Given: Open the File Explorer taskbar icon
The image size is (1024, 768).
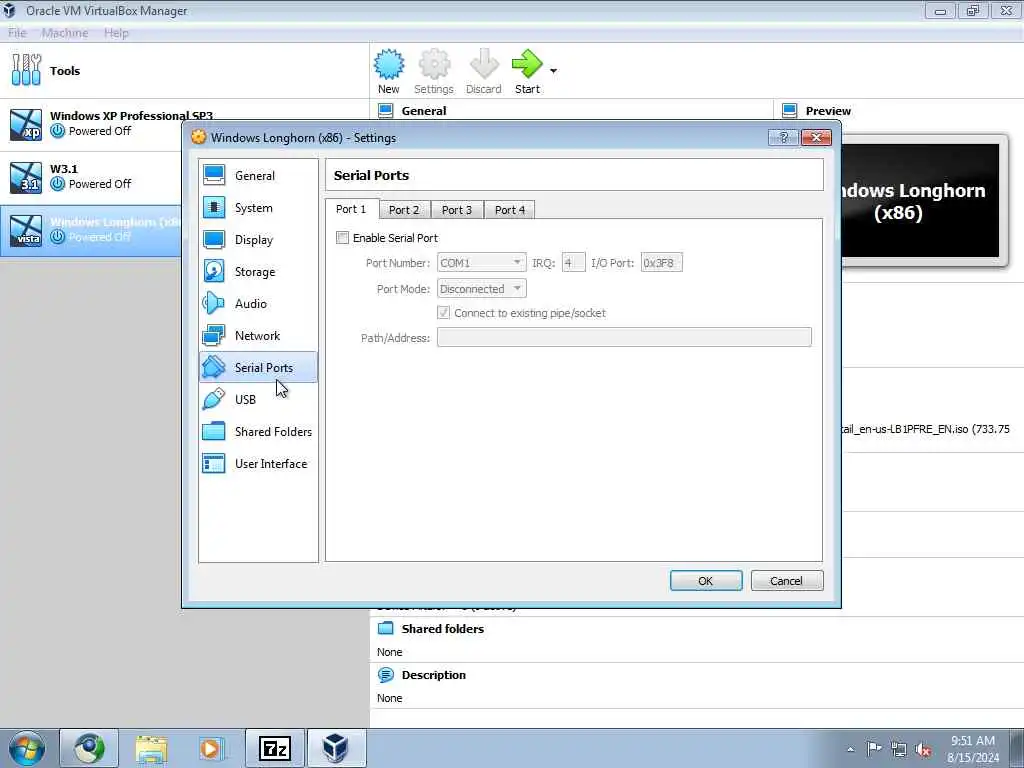Looking at the screenshot, I should tap(152, 748).
